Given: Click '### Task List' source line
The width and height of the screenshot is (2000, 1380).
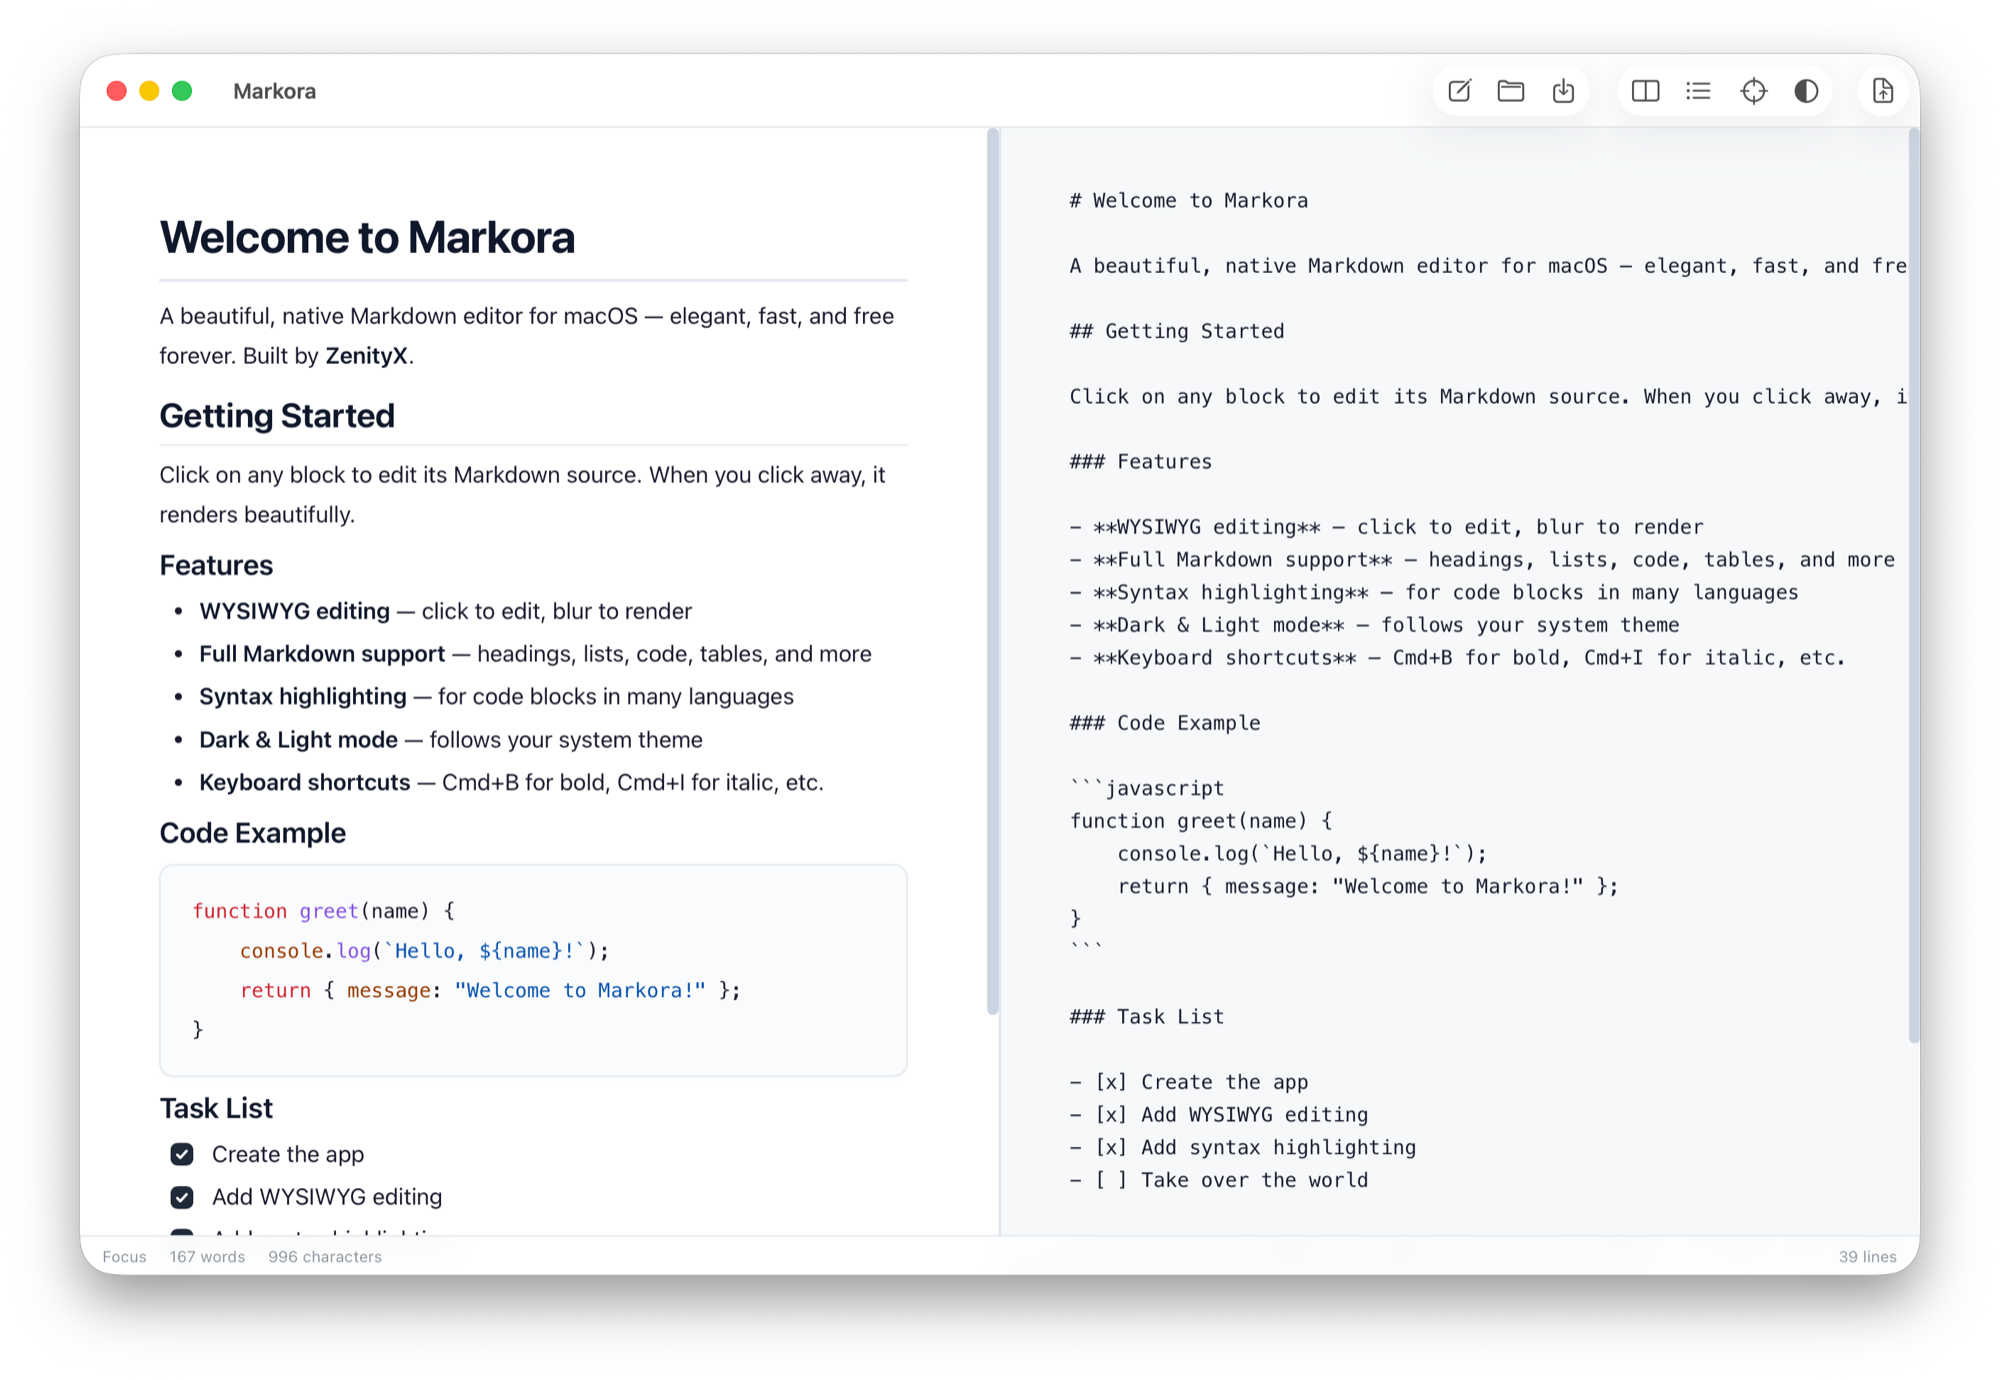Looking at the screenshot, I should (x=1146, y=1016).
